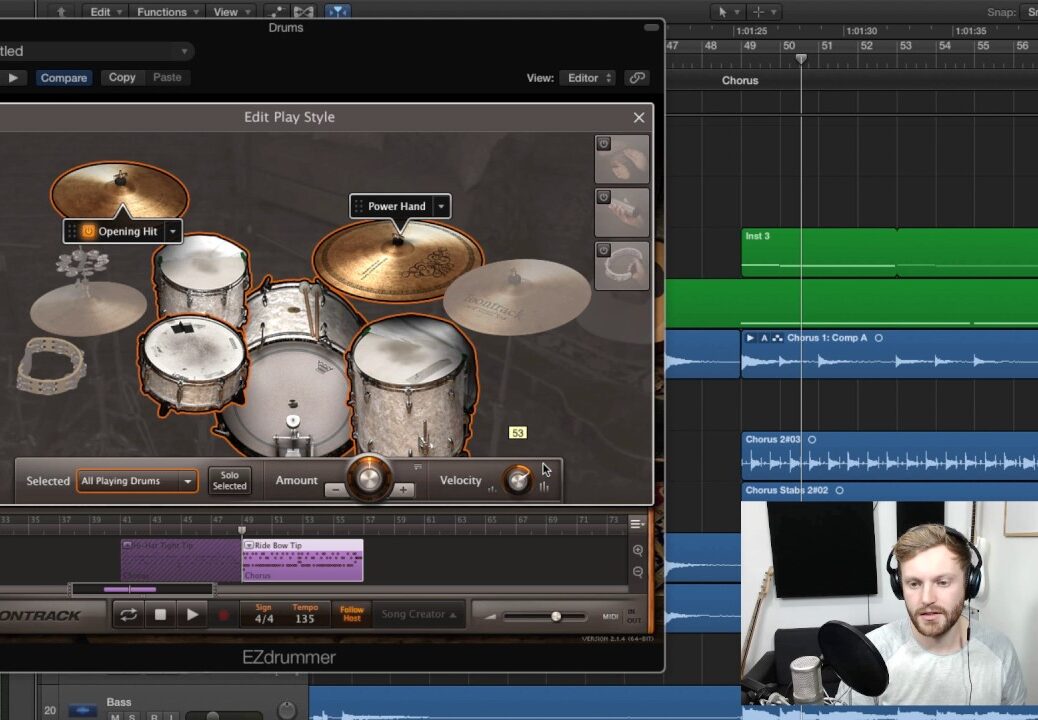Open the Ride Bow Tip block menu arrow
This screenshot has height=720, width=1038.
(249, 545)
